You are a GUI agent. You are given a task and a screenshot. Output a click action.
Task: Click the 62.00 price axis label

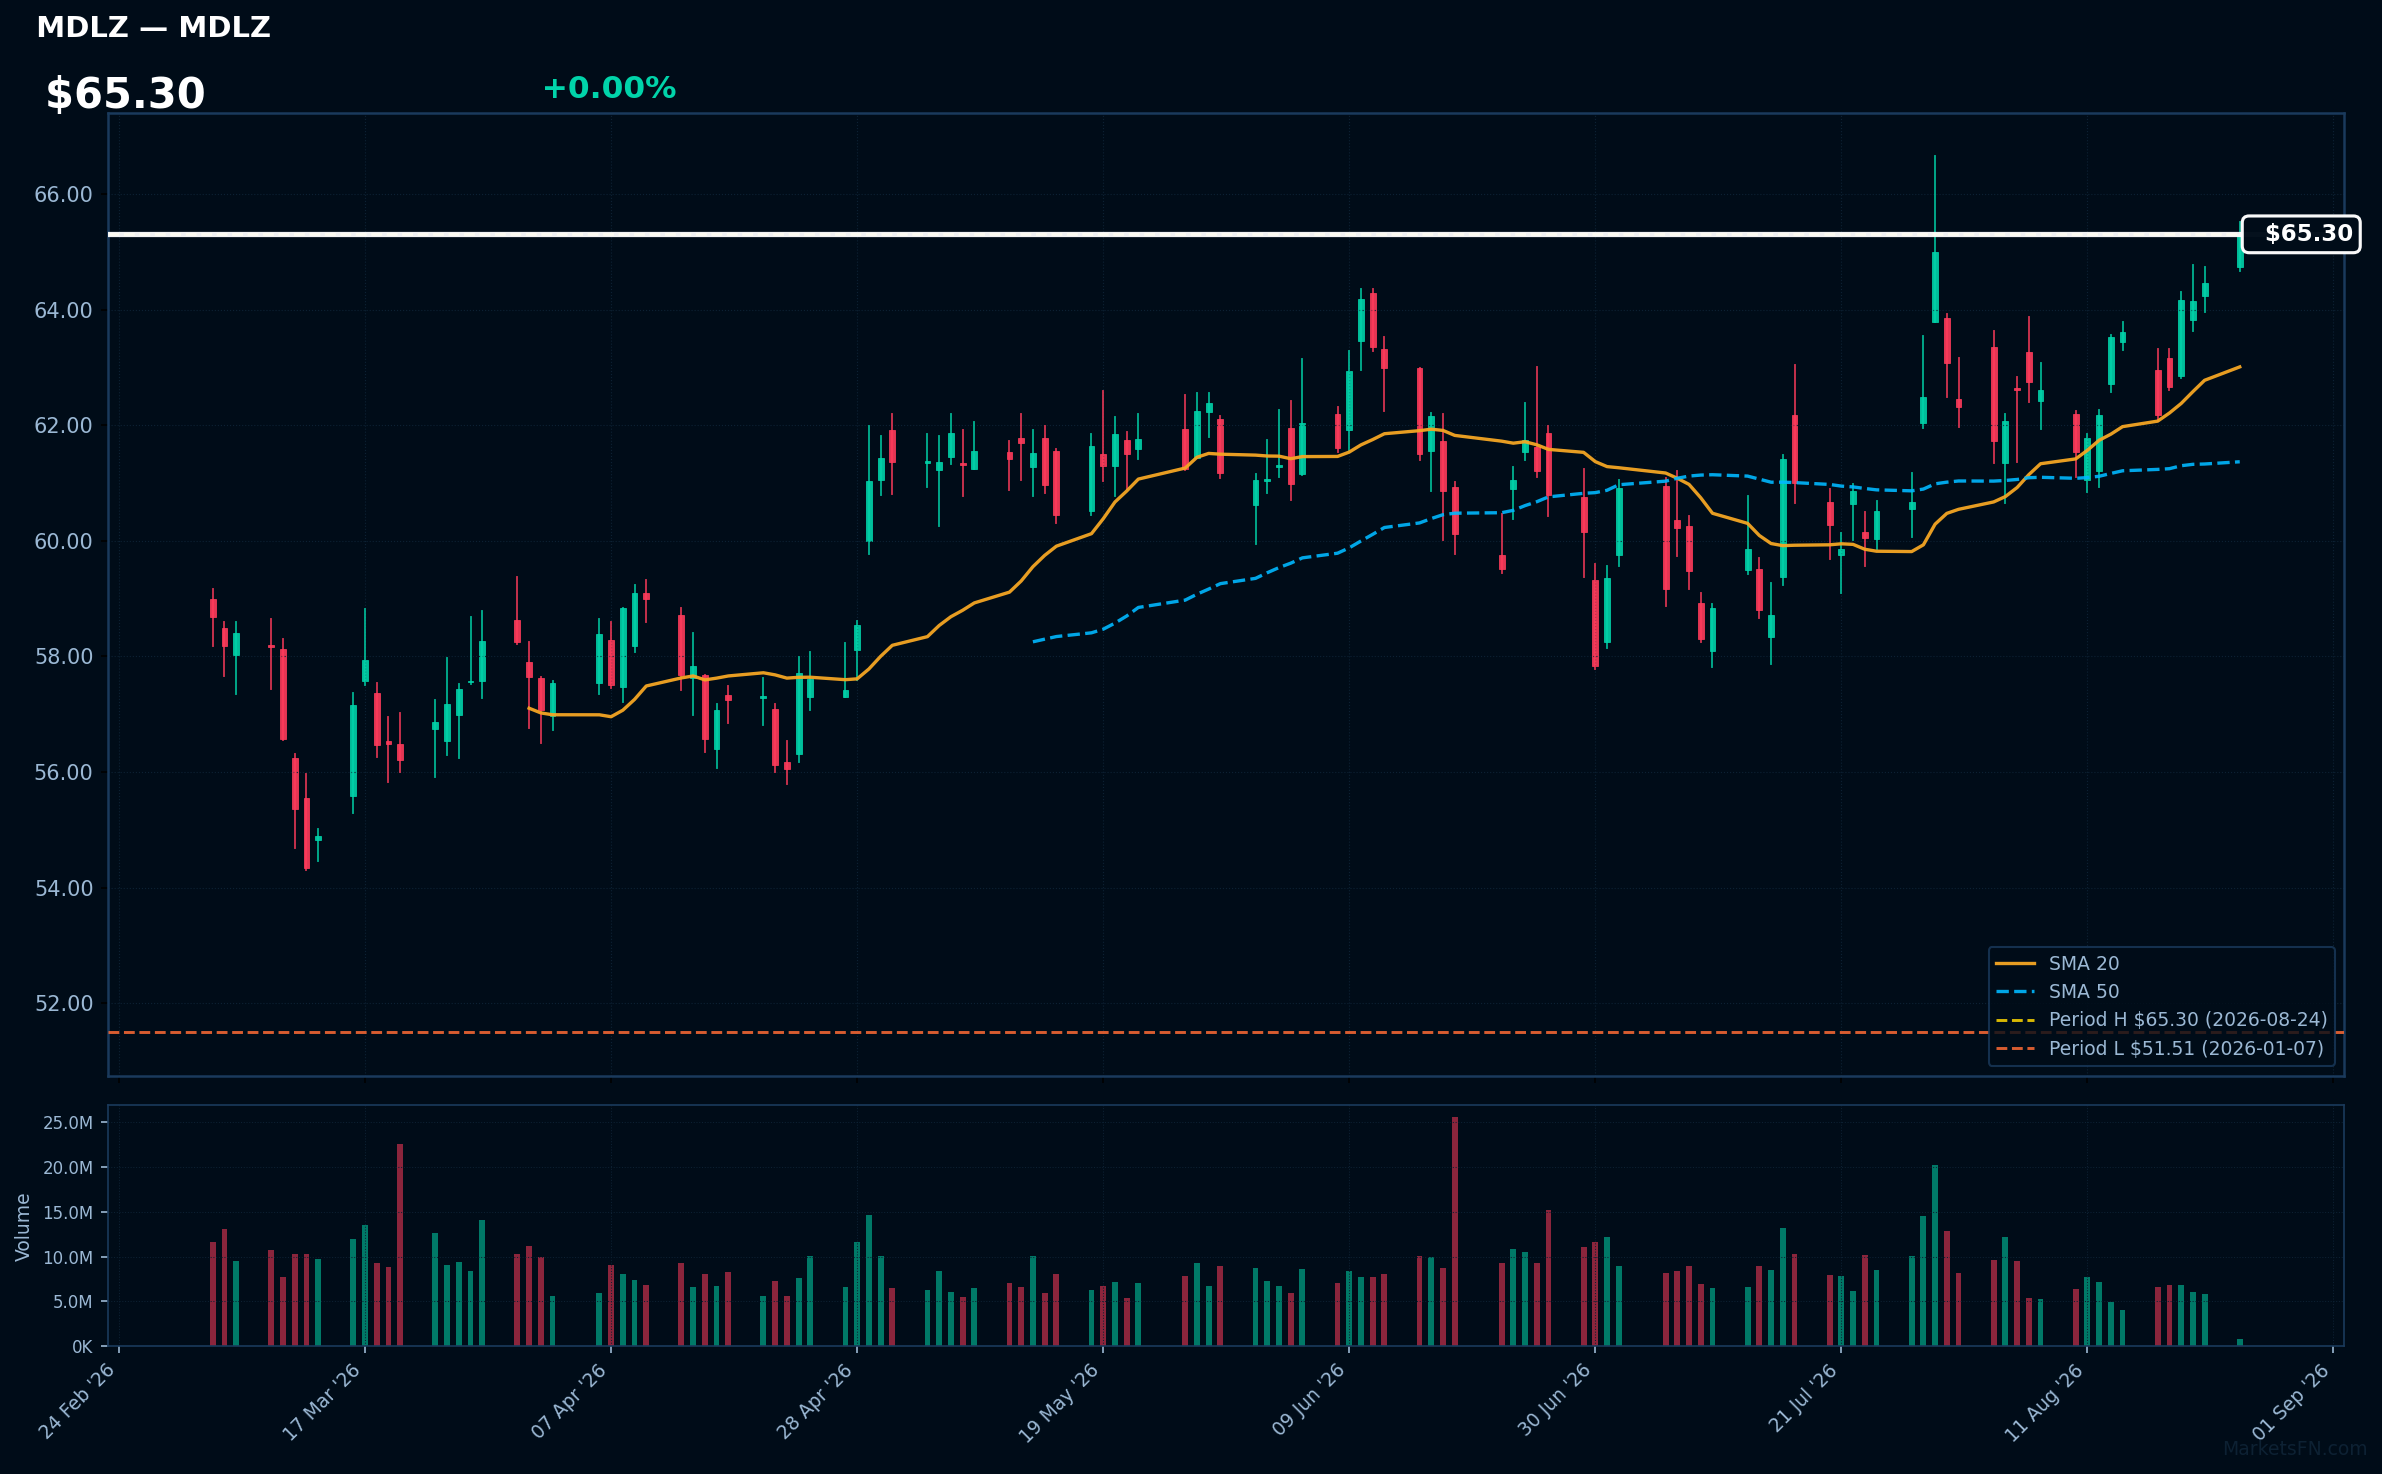(x=63, y=426)
